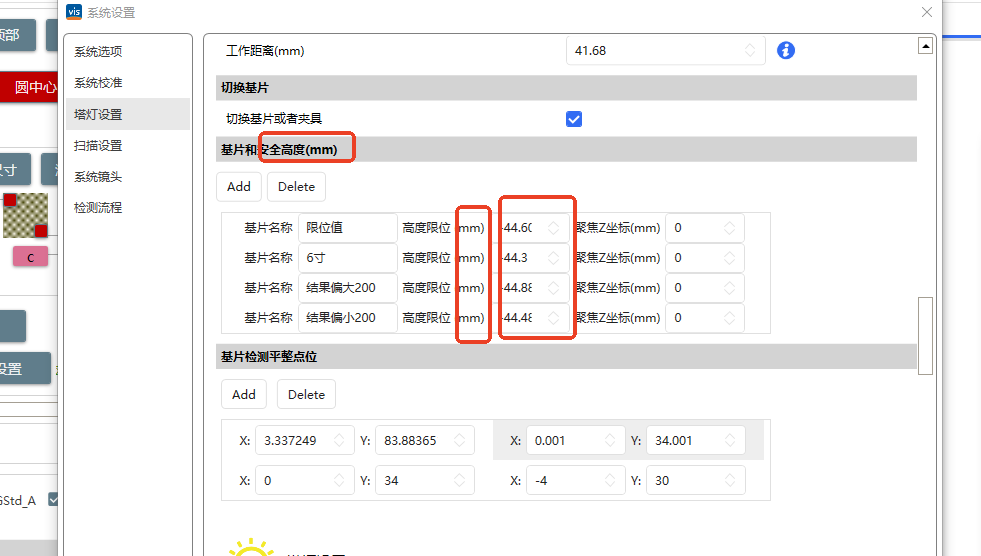Click Add under 基片和安全高度 section

coord(239,187)
